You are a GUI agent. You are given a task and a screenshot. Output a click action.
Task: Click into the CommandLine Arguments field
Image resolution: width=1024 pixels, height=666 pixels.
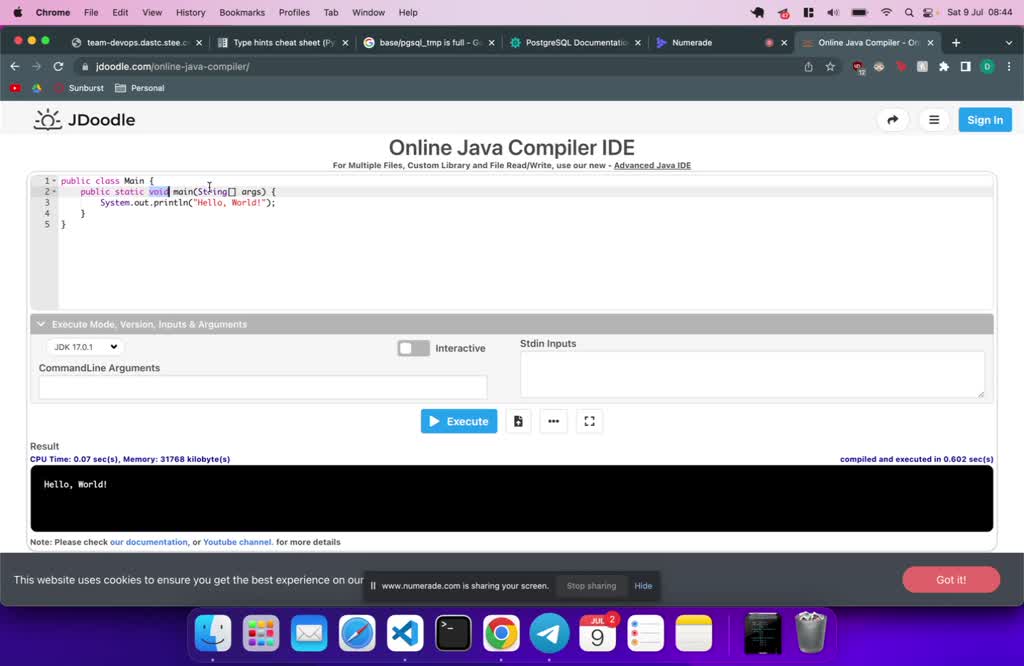[262, 387]
